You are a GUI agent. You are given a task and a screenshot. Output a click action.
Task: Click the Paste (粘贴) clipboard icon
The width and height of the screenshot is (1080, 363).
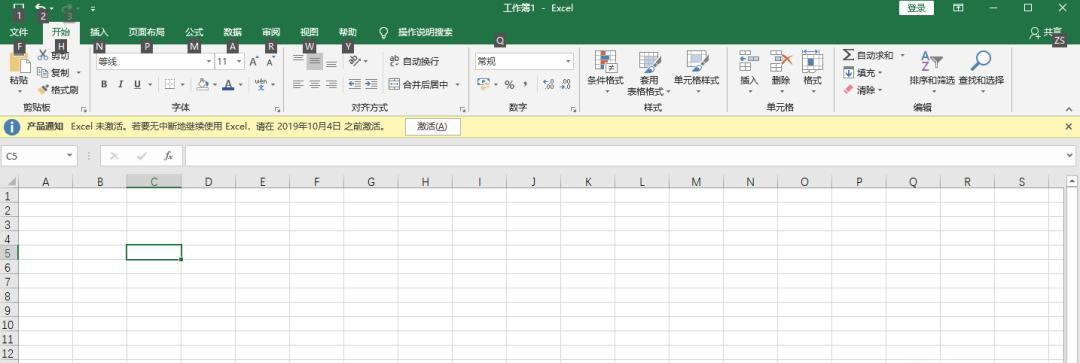(19, 63)
